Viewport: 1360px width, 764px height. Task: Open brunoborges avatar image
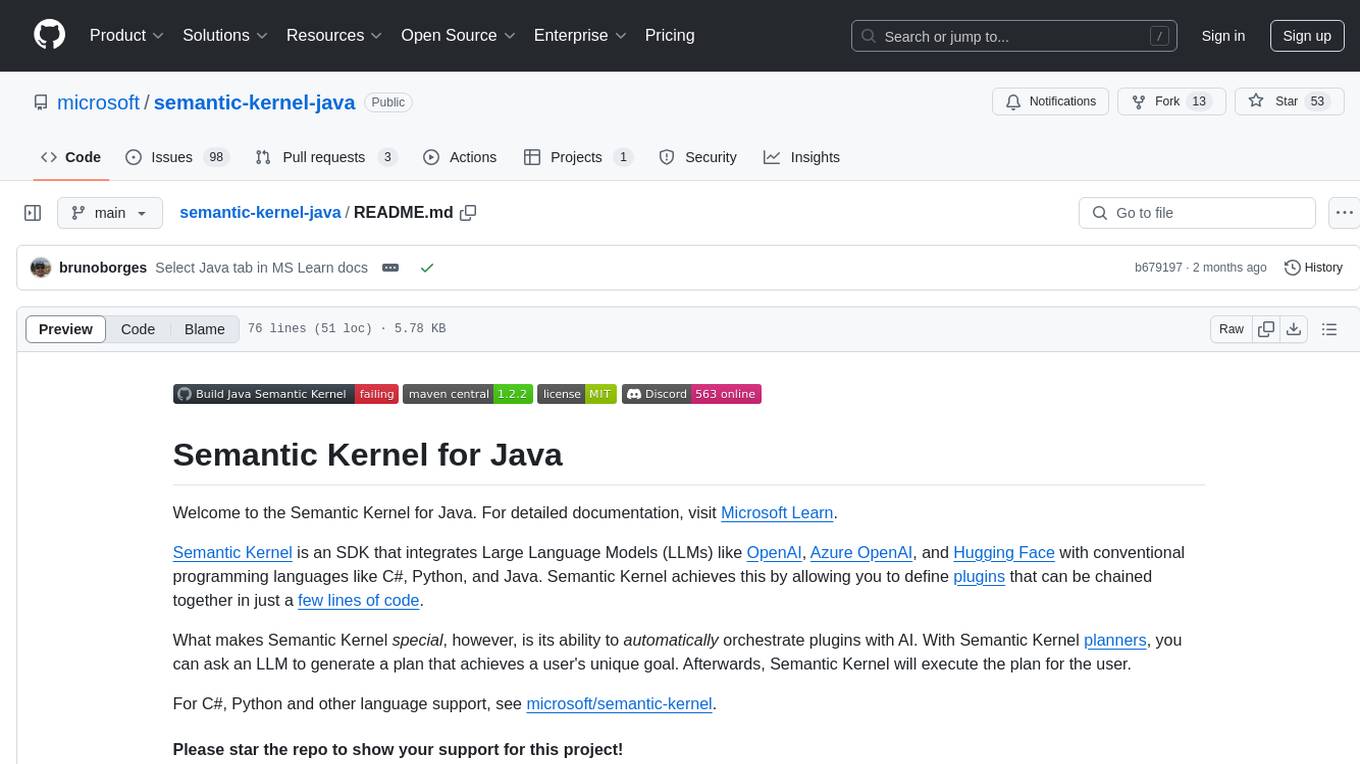click(x=41, y=268)
